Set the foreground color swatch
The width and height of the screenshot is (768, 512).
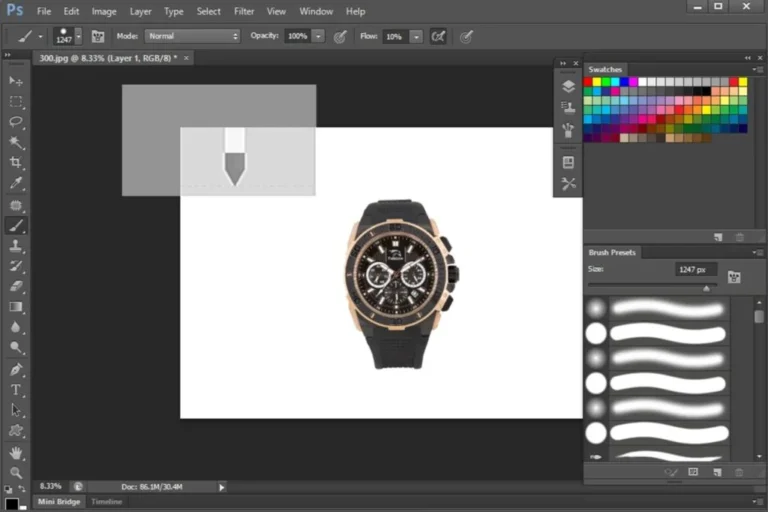[x=12, y=504]
